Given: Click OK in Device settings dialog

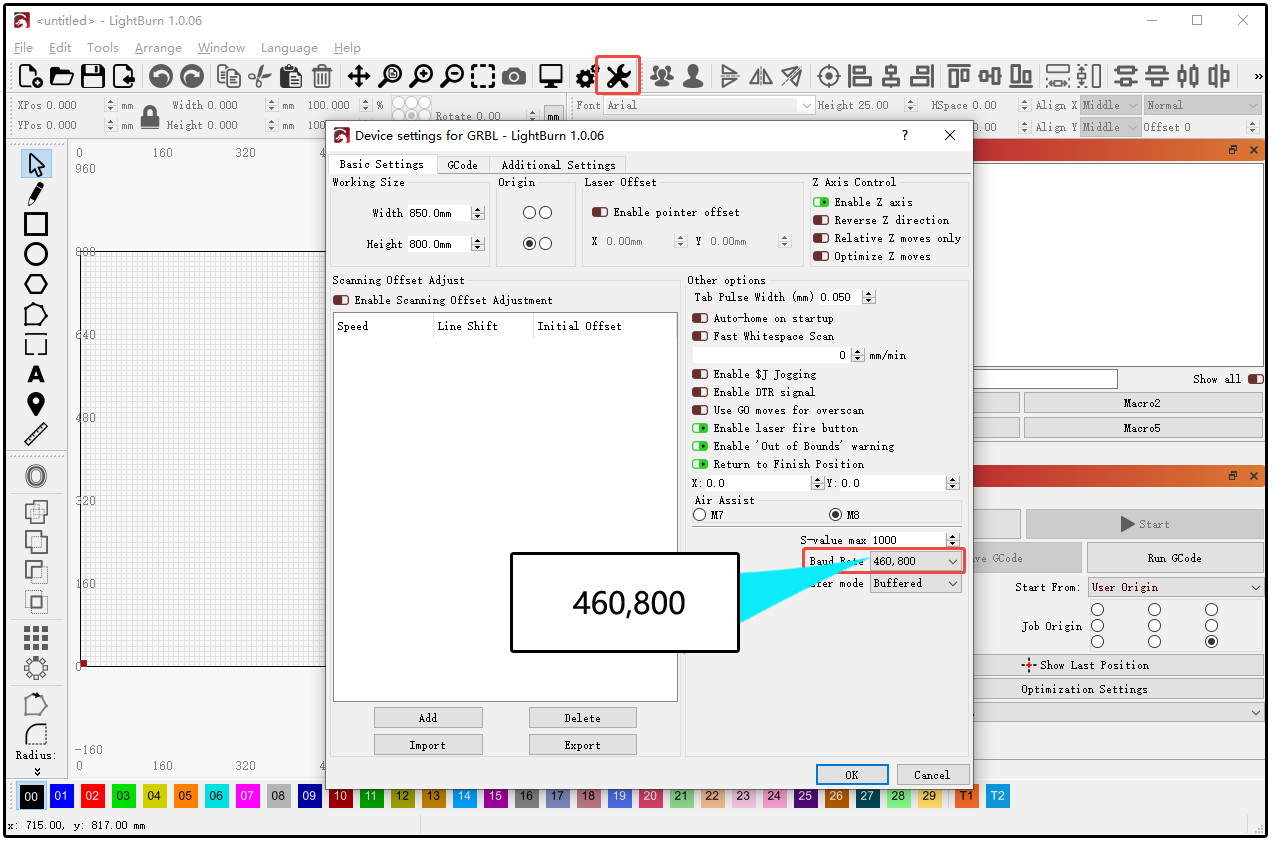Looking at the screenshot, I should coord(852,775).
